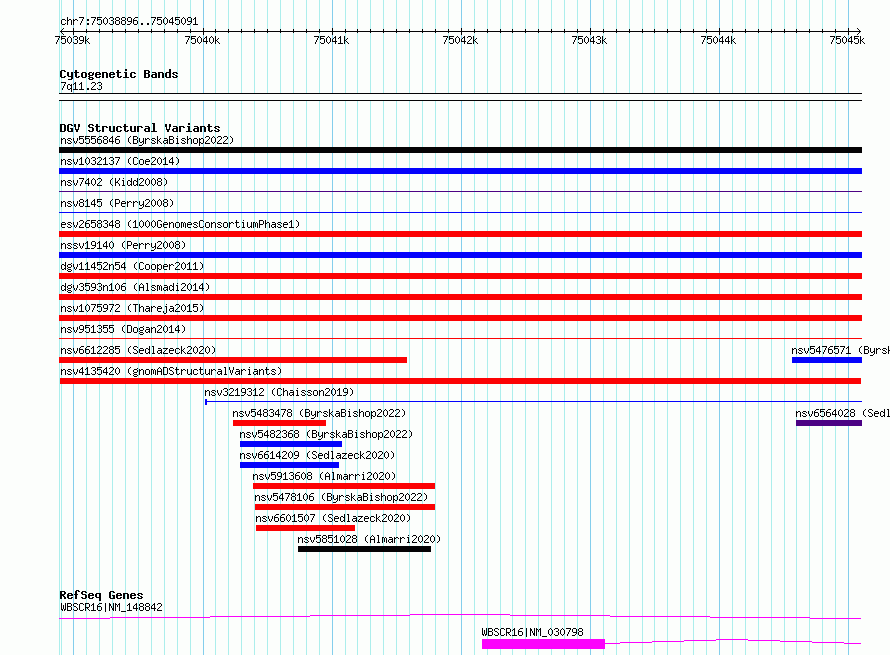Click the blue nssv19140 variant bar
890x655 pixels.
[x=460, y=255]
